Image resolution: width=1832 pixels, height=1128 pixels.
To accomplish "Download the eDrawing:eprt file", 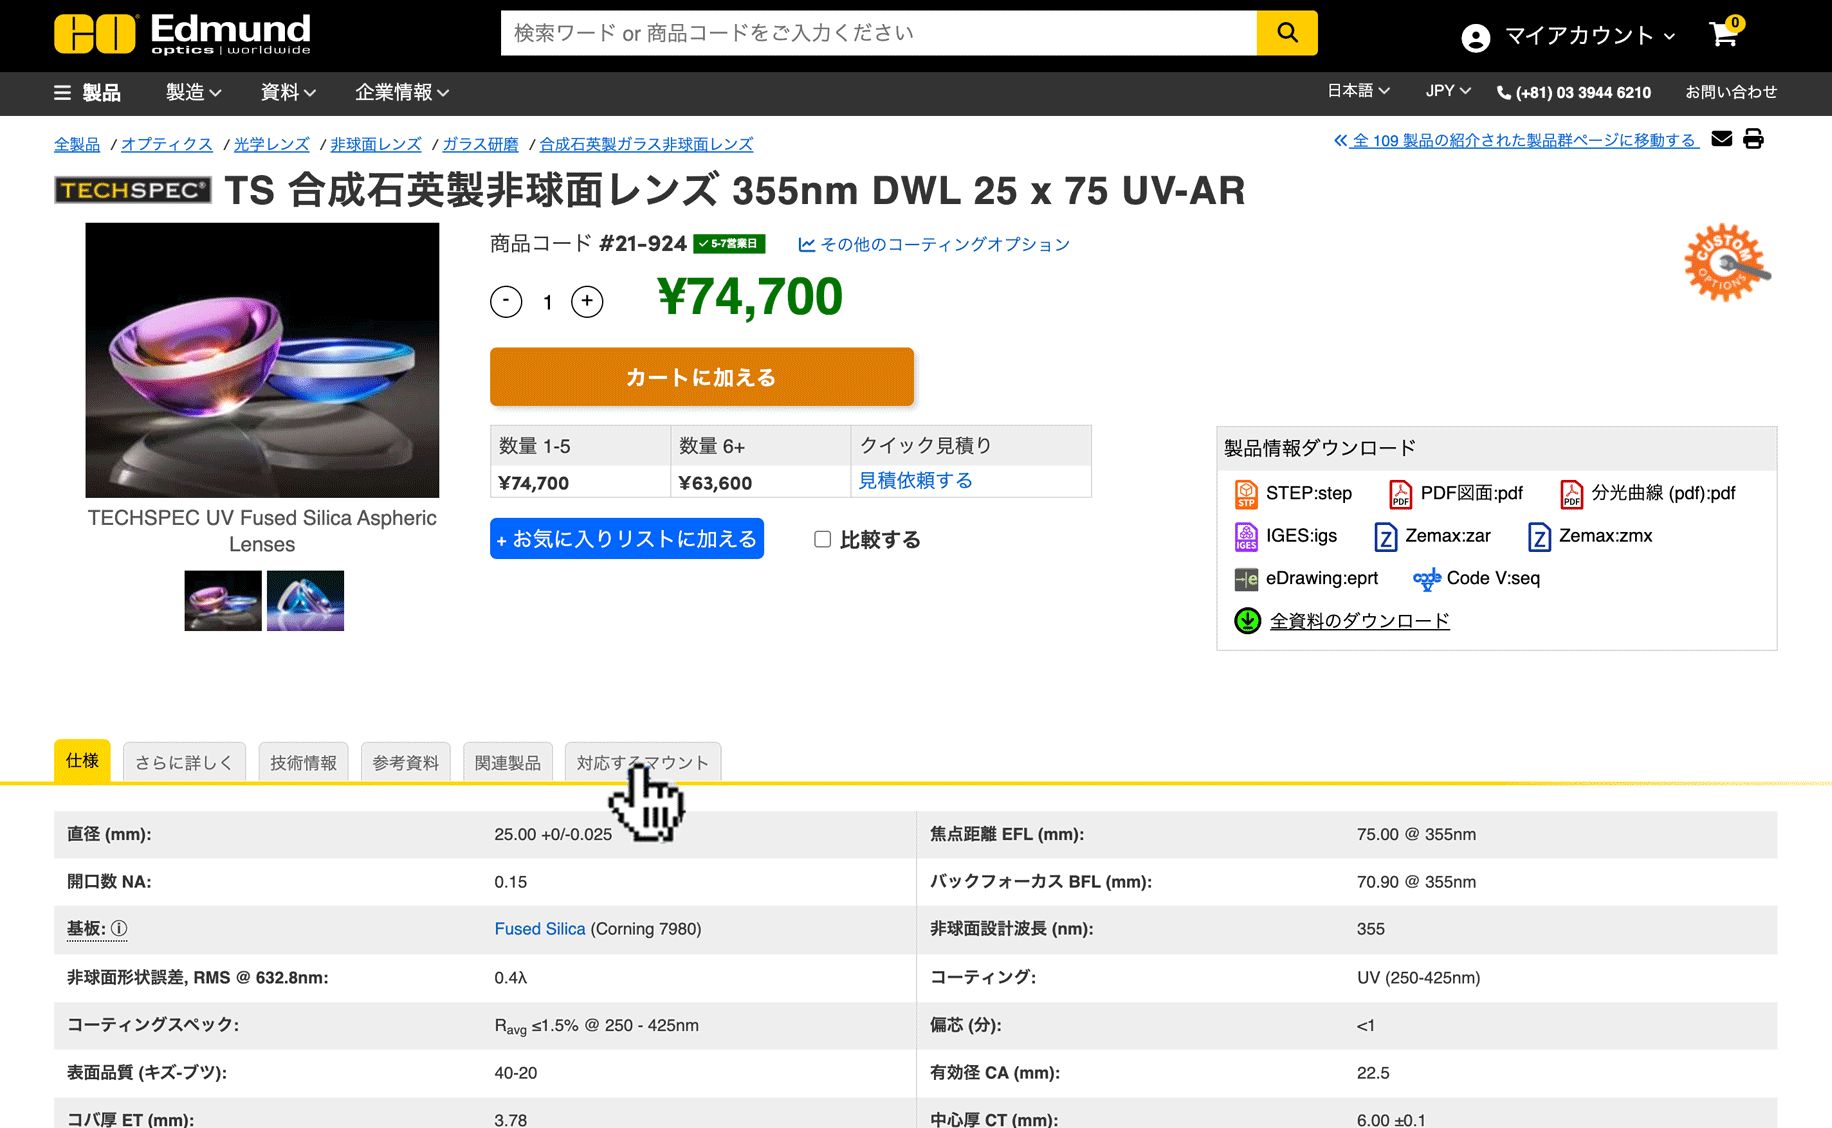I will point(1306,578).
